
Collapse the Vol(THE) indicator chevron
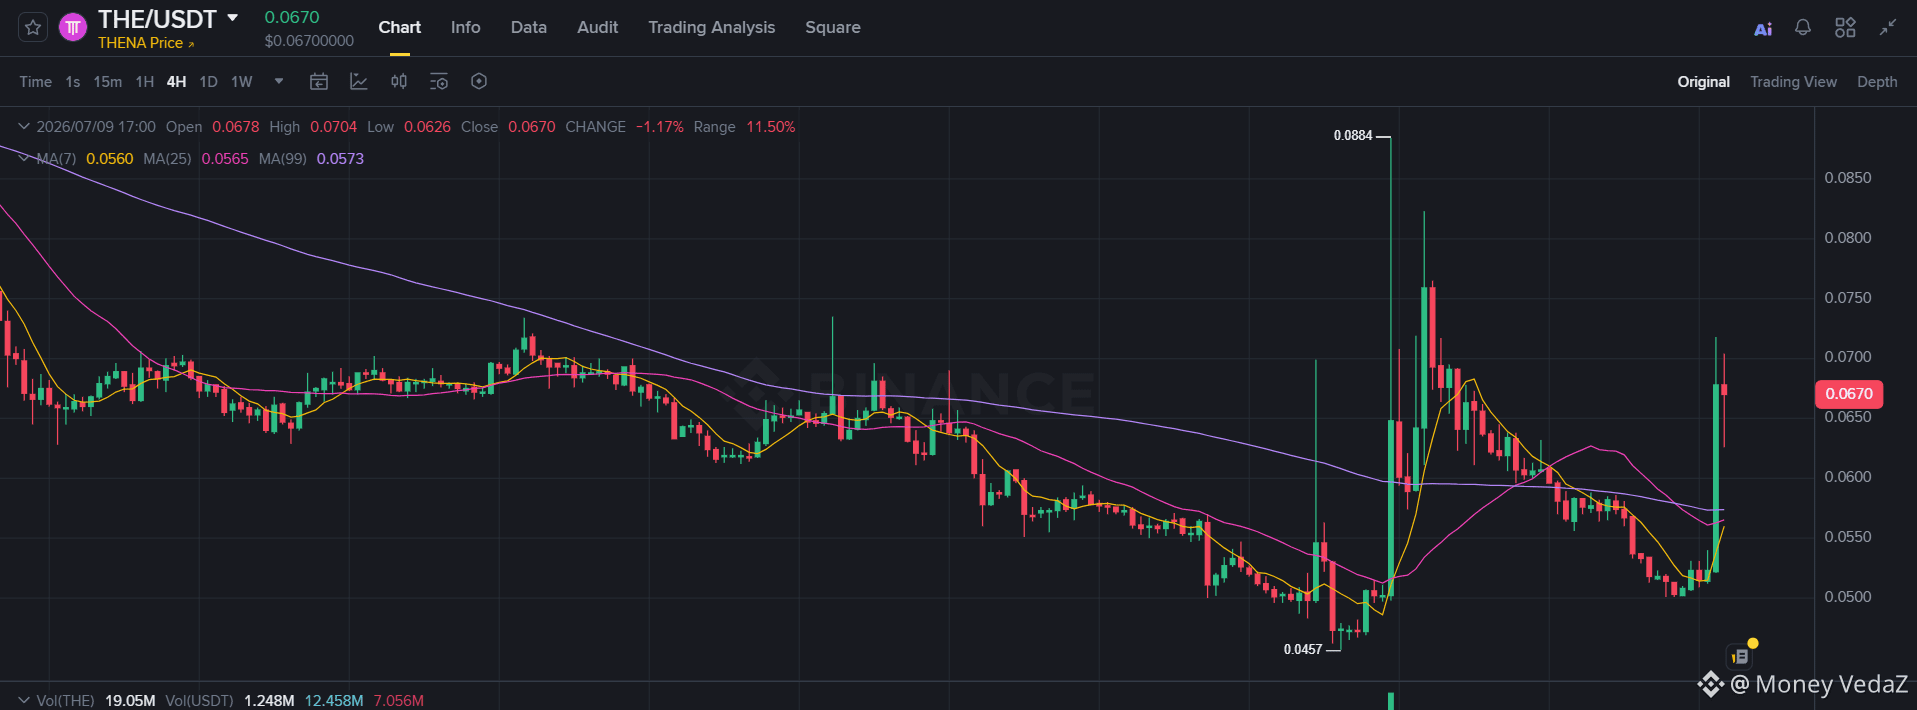click(x=24, y=700)
